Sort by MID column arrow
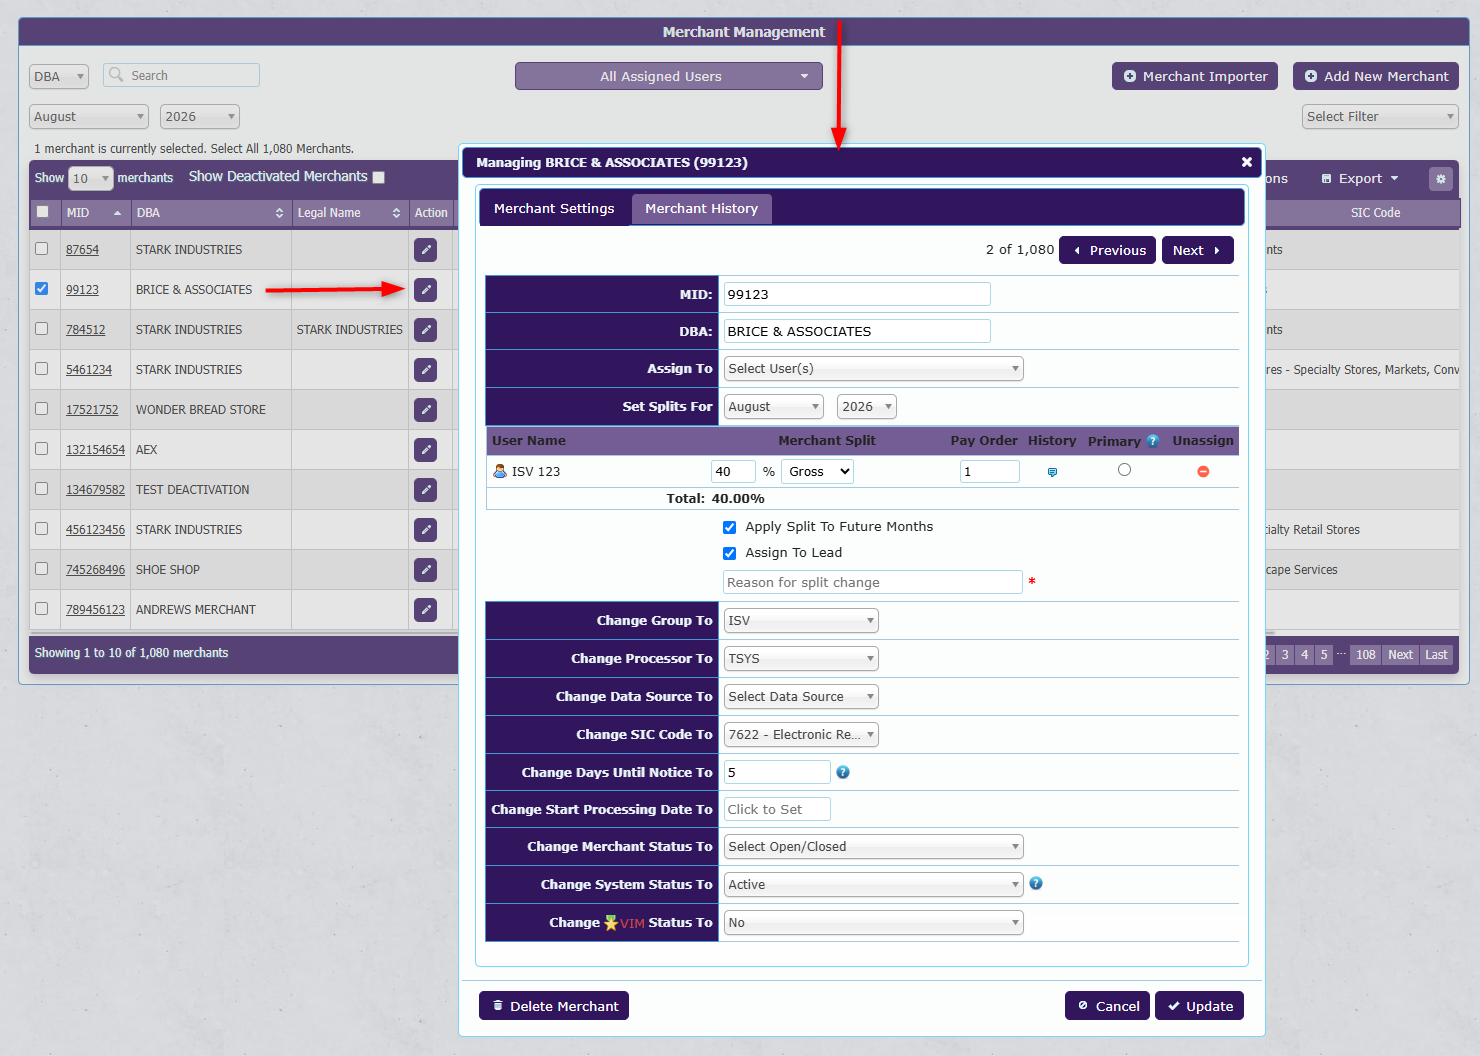 tap(118, 213)
